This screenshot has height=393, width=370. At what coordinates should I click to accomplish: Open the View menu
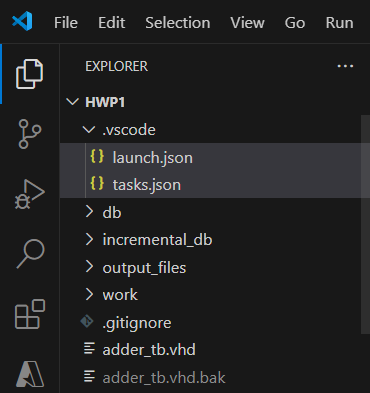point(247,23)
